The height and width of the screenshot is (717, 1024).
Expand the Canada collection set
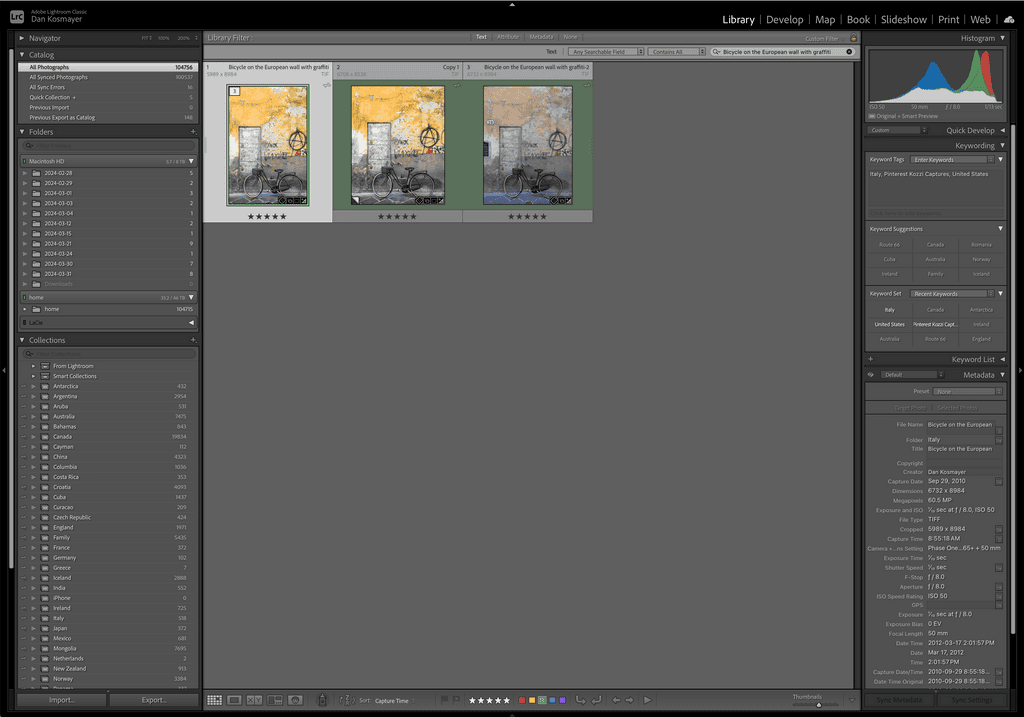pos(33,437)
